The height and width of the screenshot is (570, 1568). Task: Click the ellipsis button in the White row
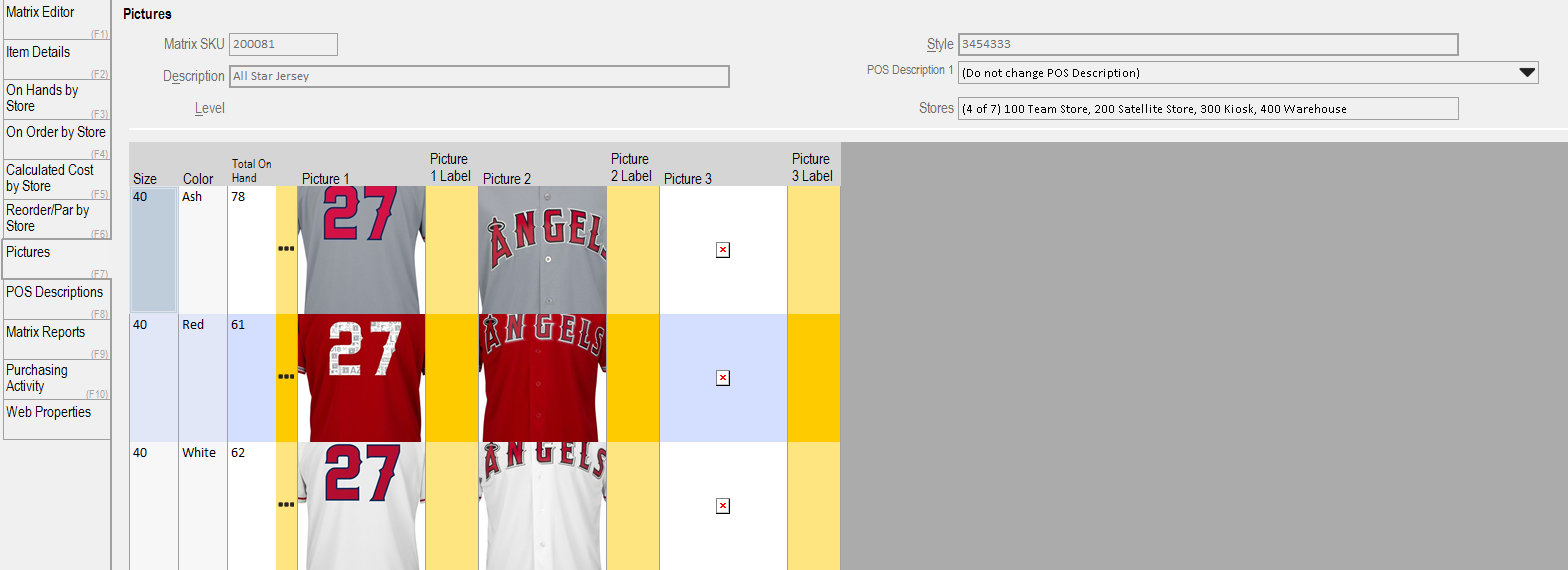(286, 506)
